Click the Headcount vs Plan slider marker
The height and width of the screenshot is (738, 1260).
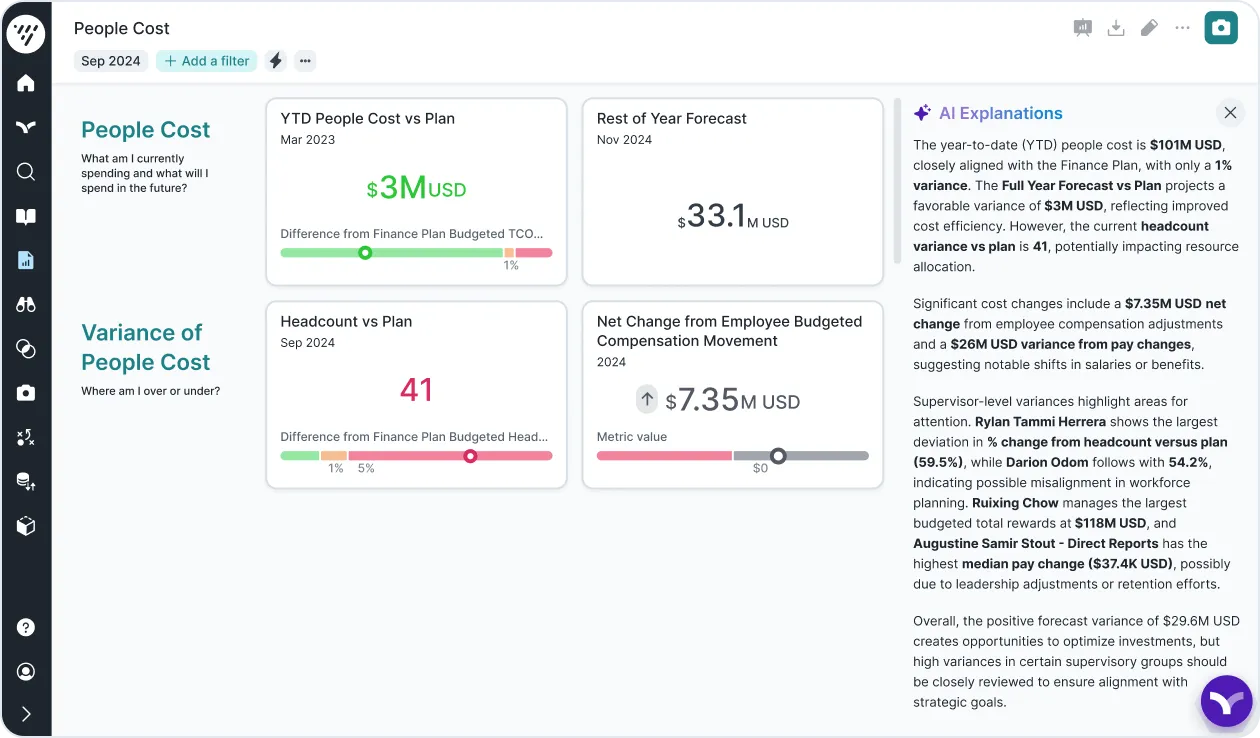470,456
